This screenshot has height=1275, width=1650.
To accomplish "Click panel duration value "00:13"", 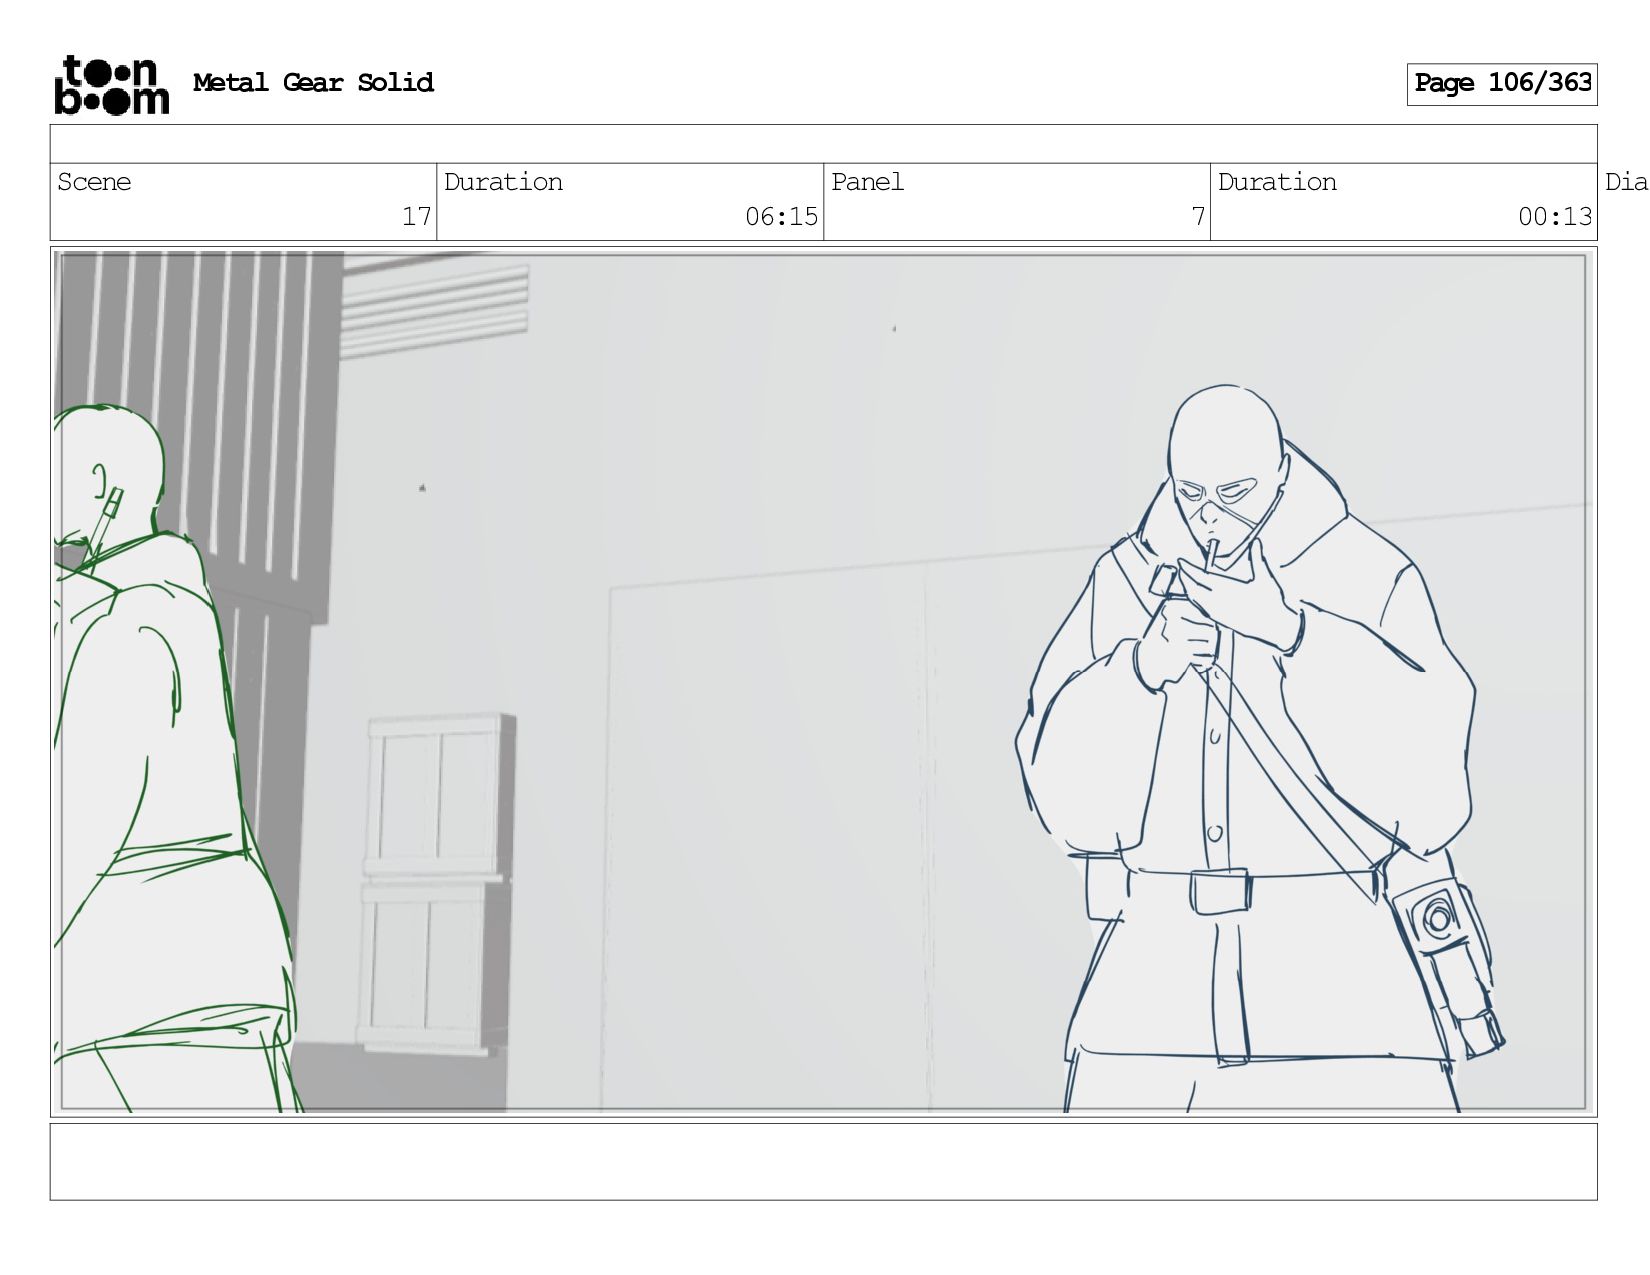I will 1555,217.
